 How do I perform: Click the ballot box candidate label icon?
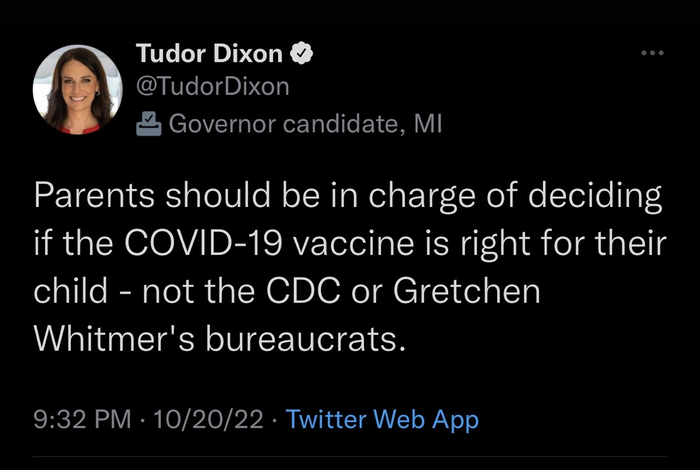coord(149,124)
